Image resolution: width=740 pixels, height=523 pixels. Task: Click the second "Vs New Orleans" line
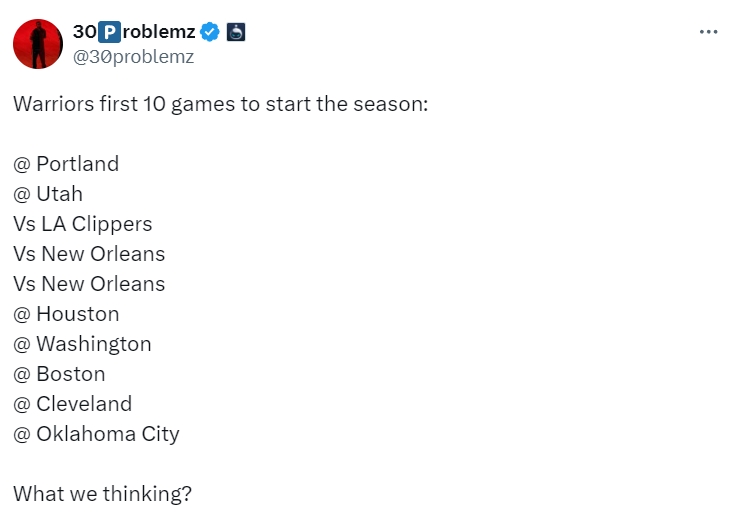[89, 284]
